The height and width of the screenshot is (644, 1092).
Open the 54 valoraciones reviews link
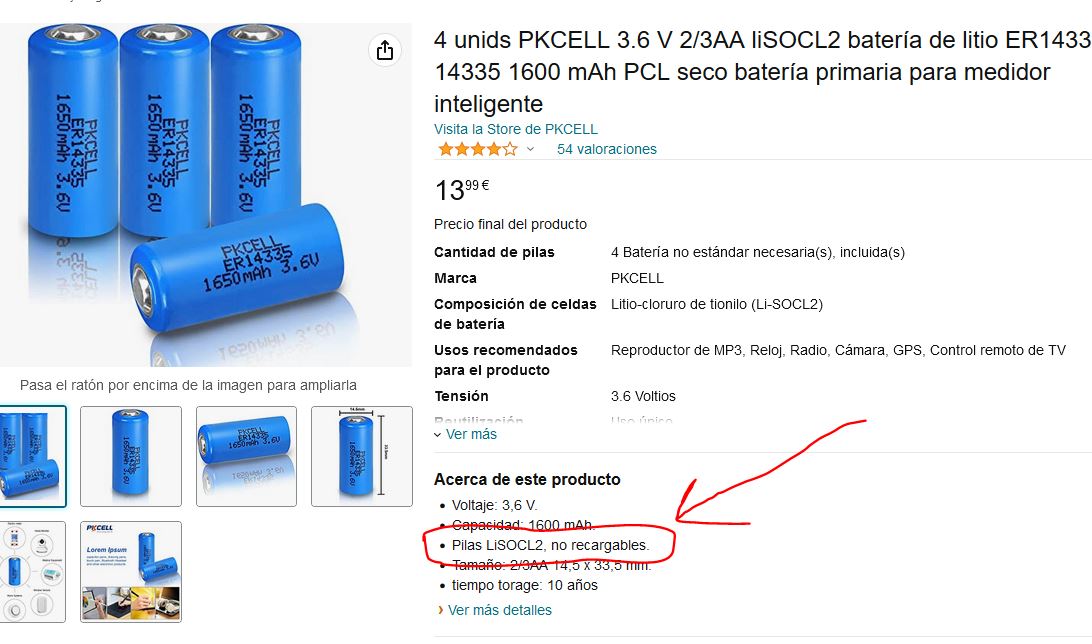click(x=607, y=149)
